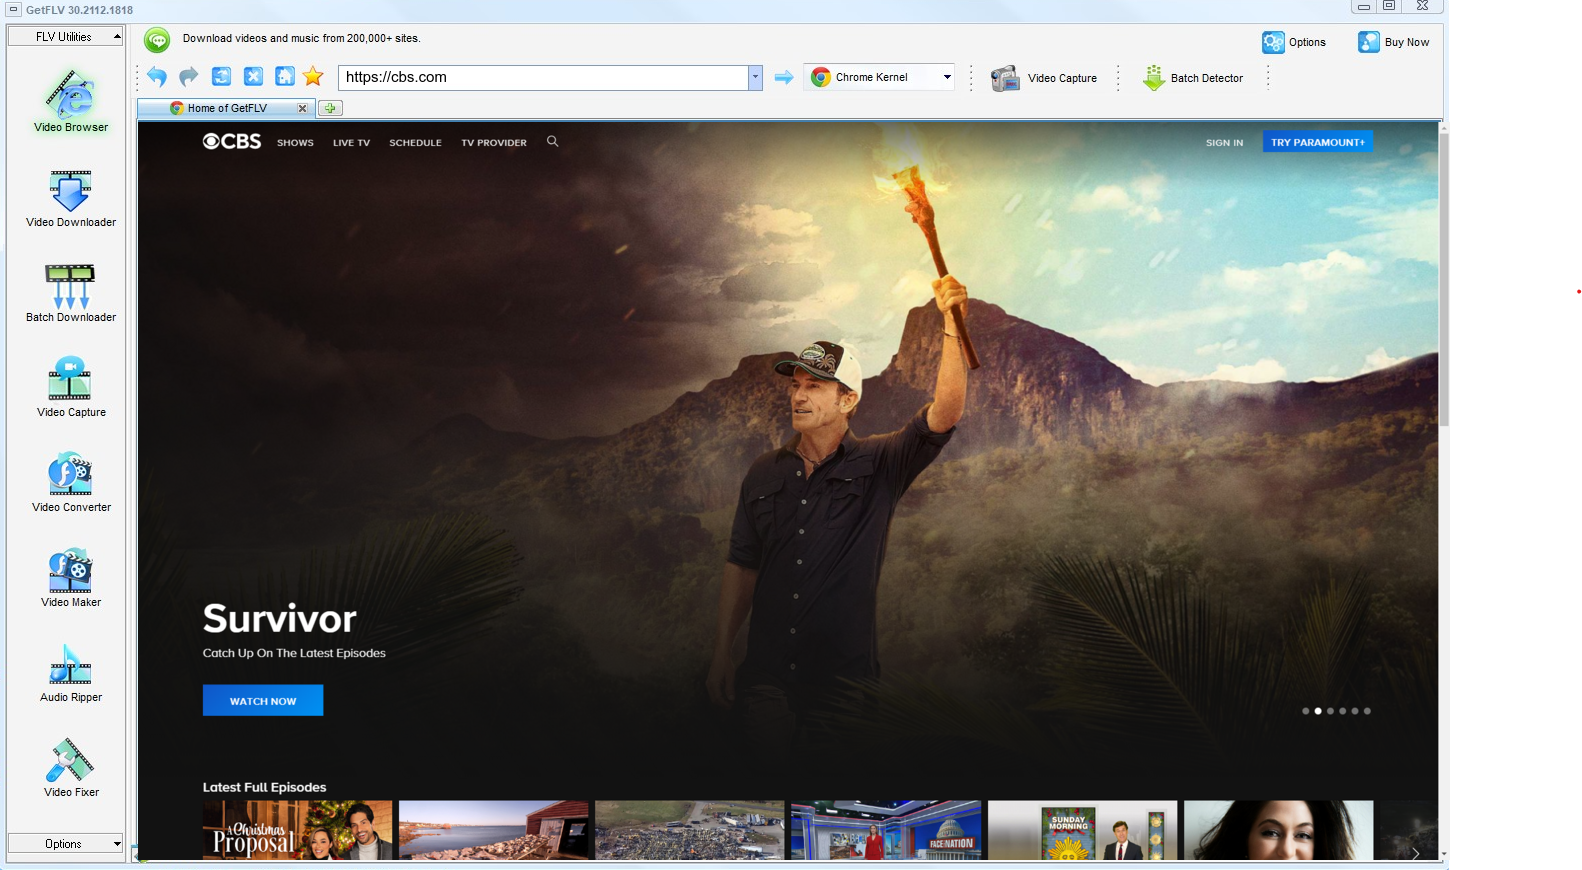Click the Survivor title

coord(279,619)
